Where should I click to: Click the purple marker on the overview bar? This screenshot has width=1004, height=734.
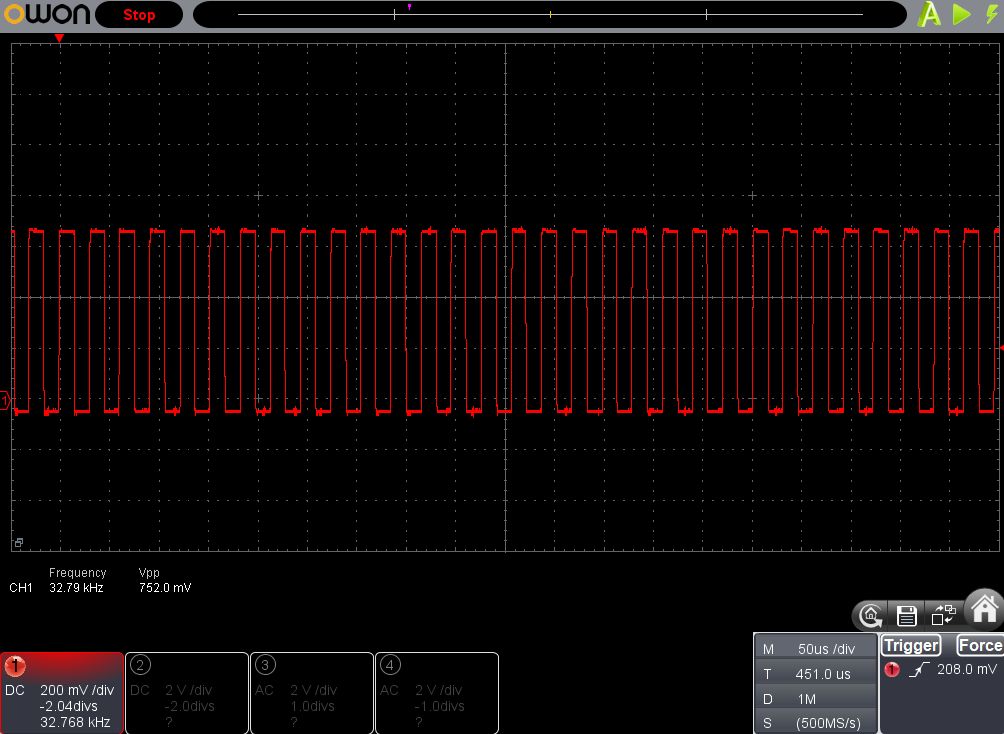tap(409, 6)
